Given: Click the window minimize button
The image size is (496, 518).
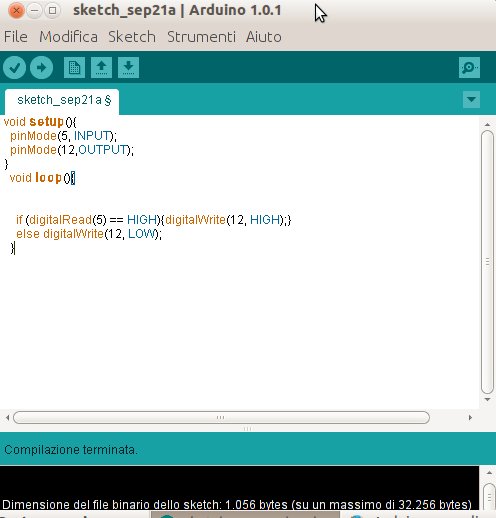Looking at the screenshot, I should point(34,11).
